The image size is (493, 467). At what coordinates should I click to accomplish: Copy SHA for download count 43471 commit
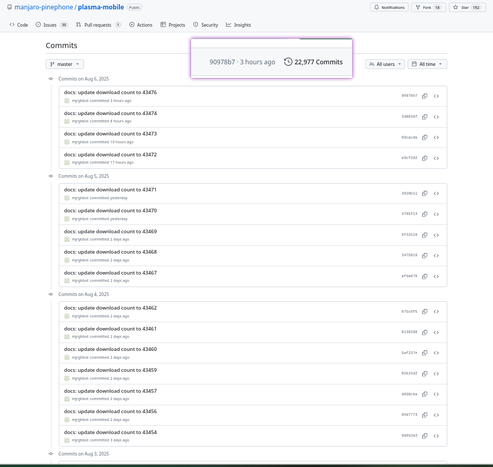(x=425, y=193)
